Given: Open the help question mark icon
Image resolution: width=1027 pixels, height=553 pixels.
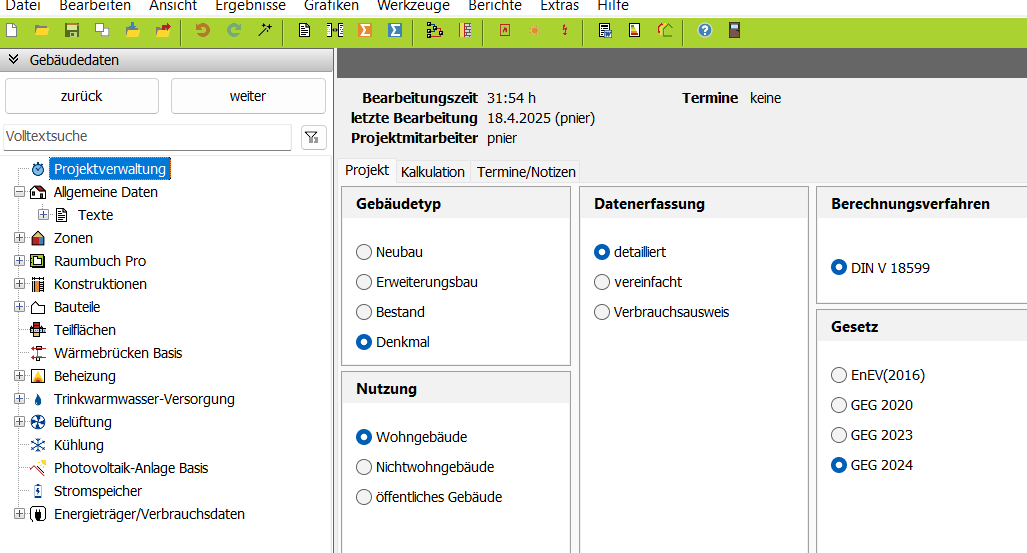Looking at the screenshot, I should click(x=705, y=30).
